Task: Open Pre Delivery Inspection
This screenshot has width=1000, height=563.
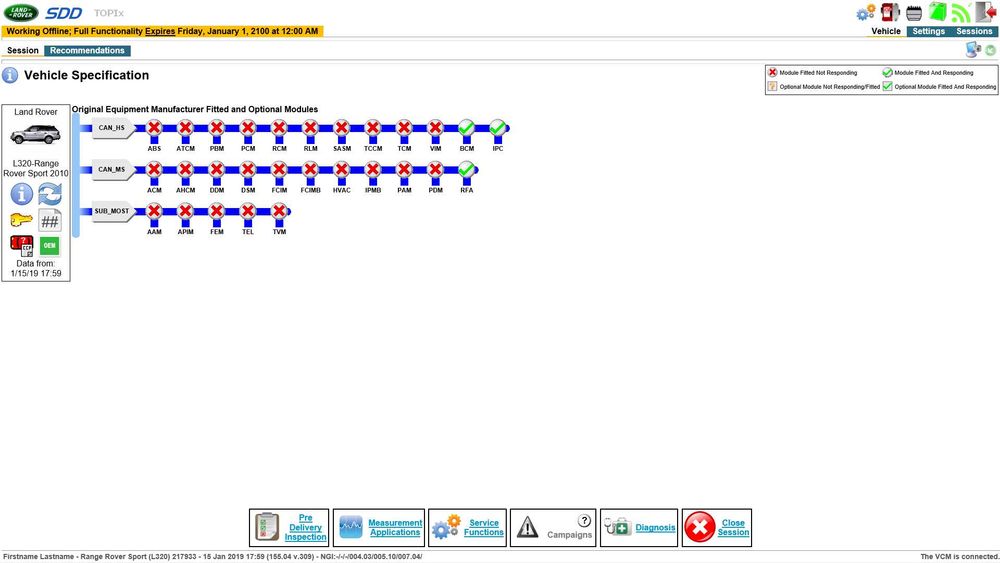Action: pyautogui.click(x=289, y=527)
